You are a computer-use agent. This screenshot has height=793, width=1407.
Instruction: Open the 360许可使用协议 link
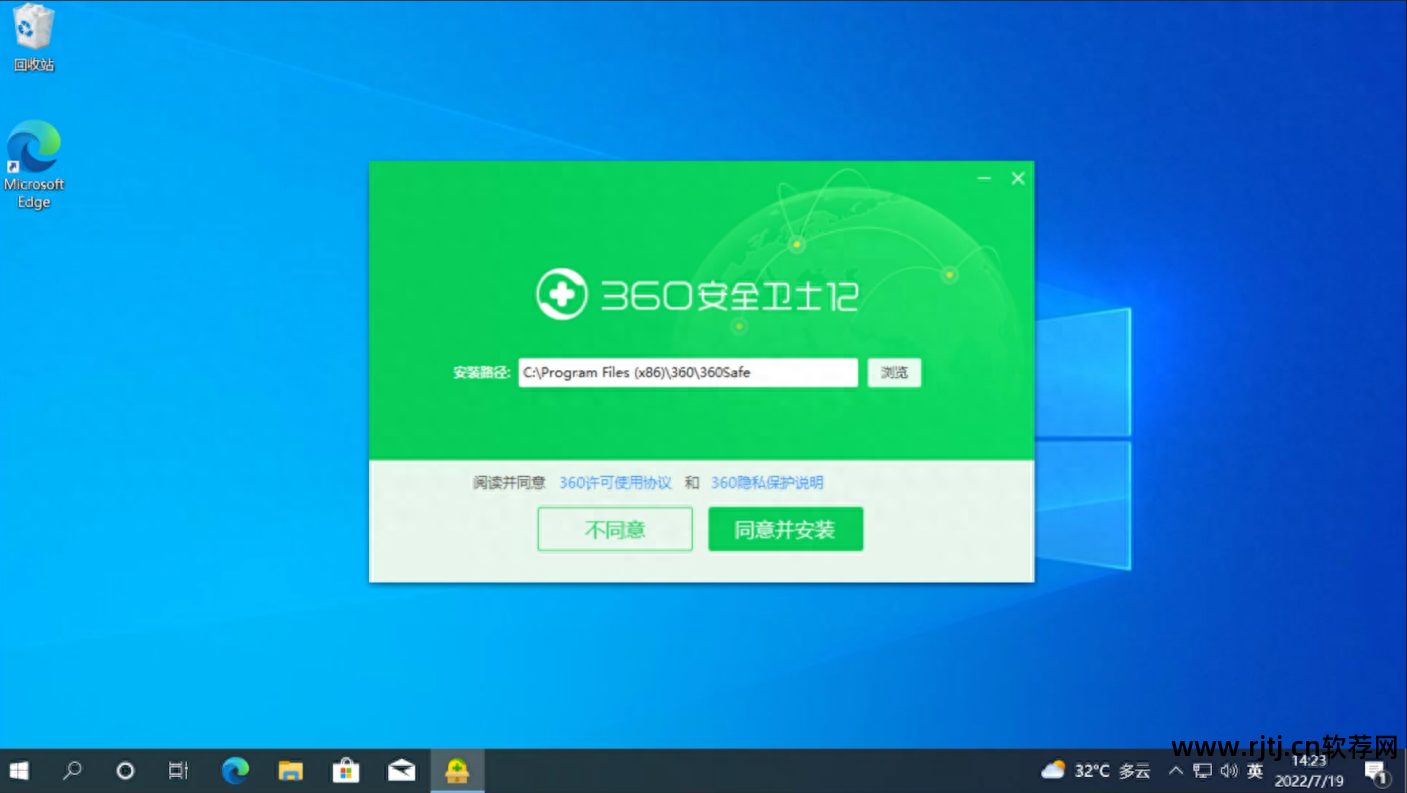(x=615, y=483)
